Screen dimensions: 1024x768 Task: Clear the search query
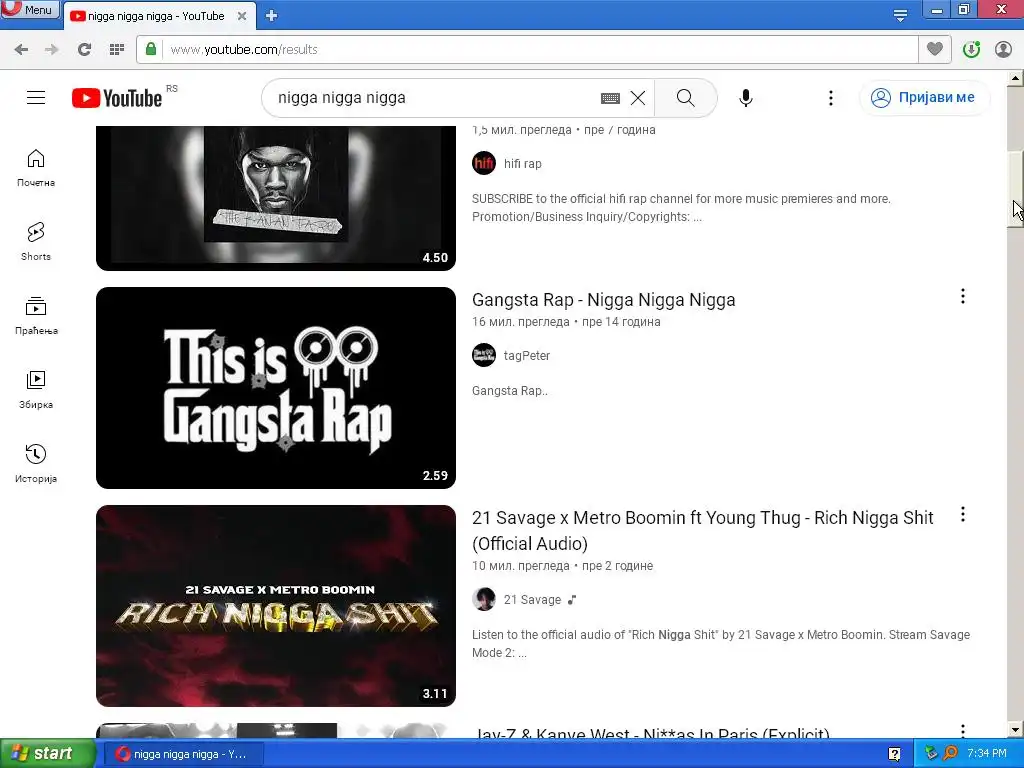pos(638,98)
